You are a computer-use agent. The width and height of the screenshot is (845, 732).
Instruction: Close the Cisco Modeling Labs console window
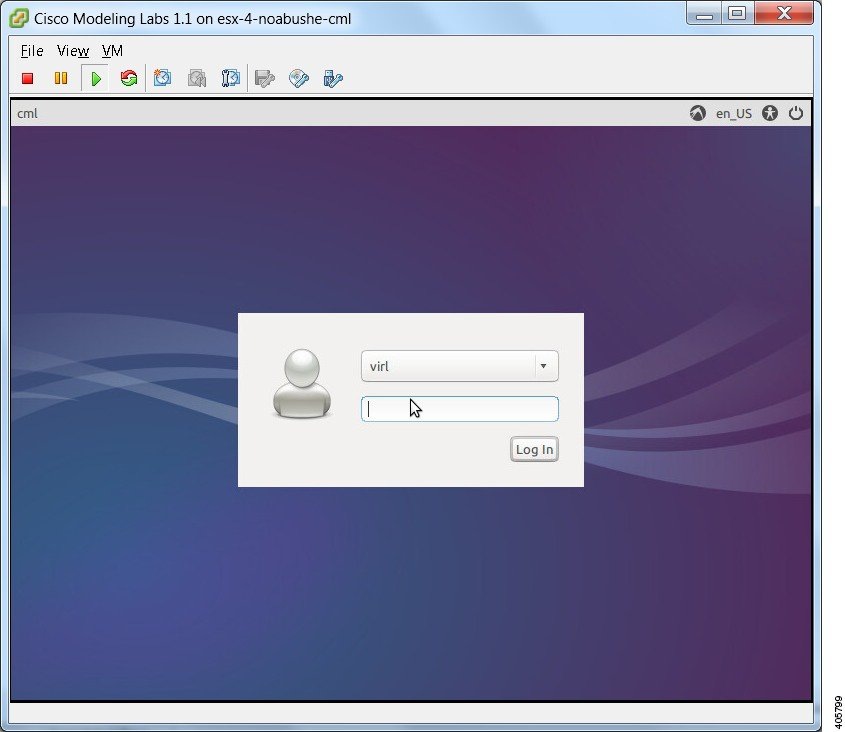784,14
